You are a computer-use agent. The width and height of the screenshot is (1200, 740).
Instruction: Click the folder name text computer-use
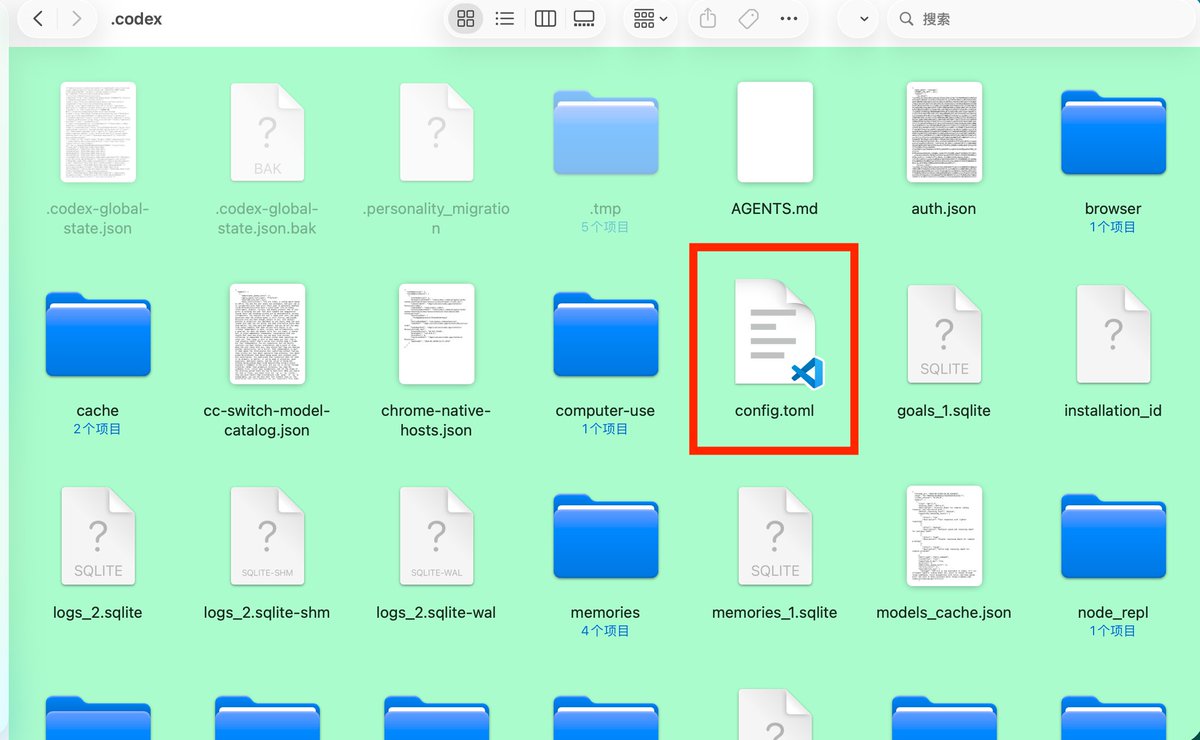[x=605, y=410]
